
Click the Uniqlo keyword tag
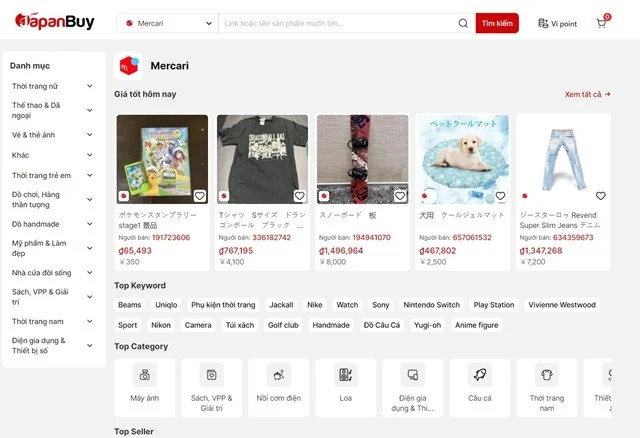click(166, 305)
